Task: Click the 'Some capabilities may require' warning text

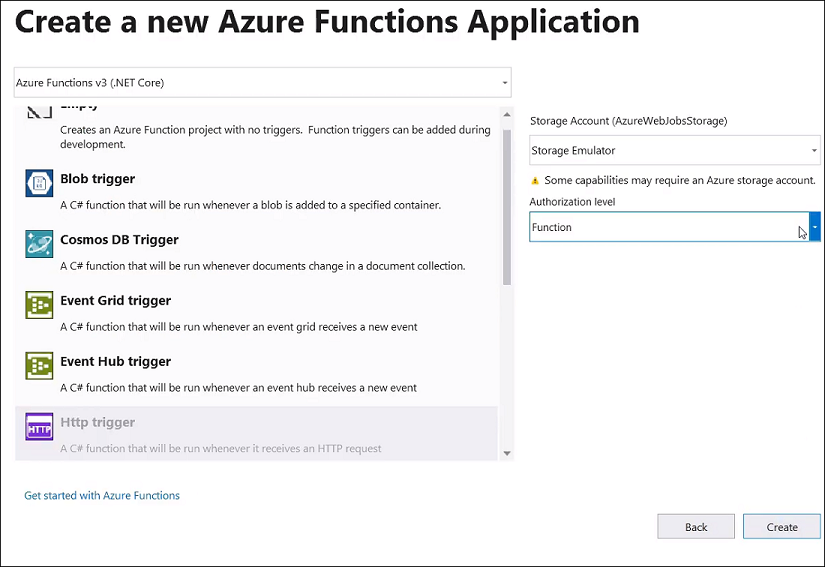Action: (680, 180)
